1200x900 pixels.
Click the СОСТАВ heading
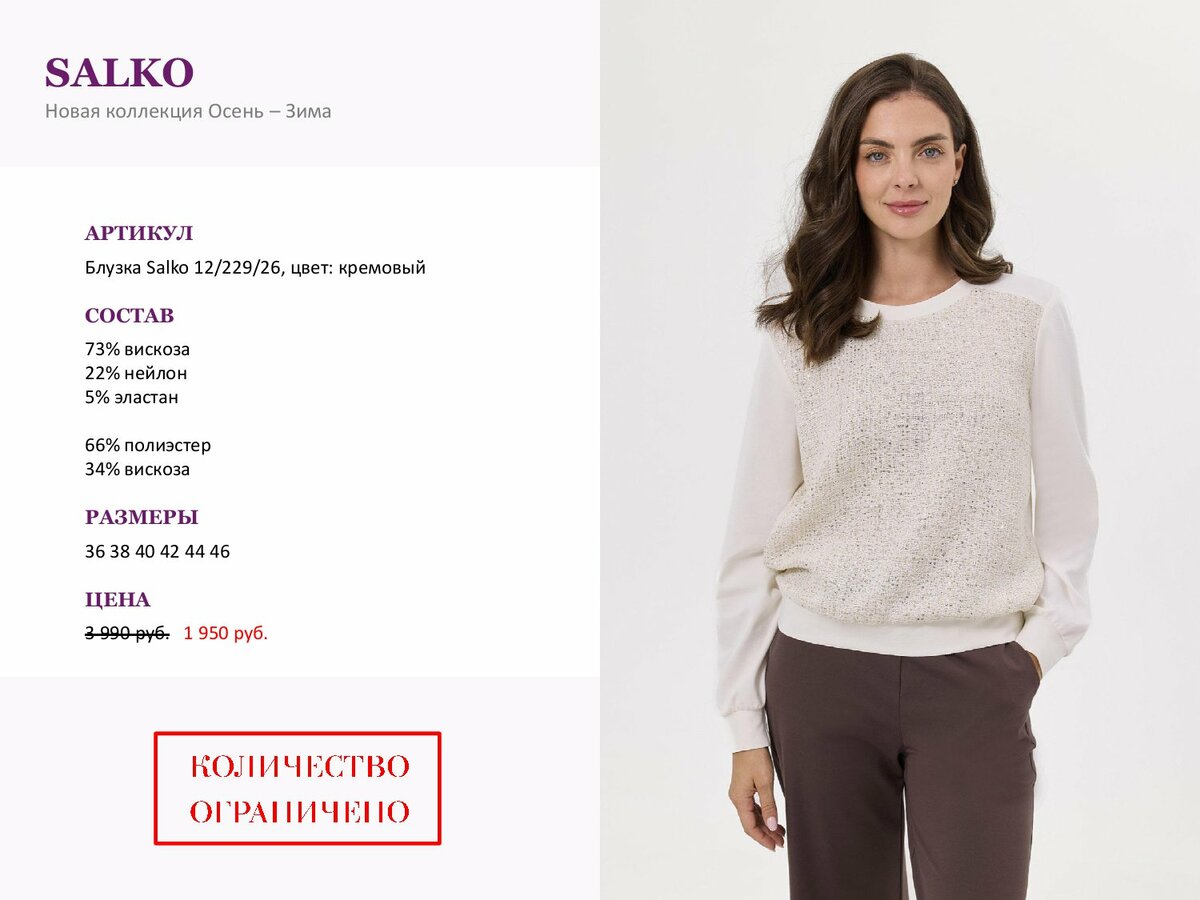pyautogui.click(x=129, y=316)
